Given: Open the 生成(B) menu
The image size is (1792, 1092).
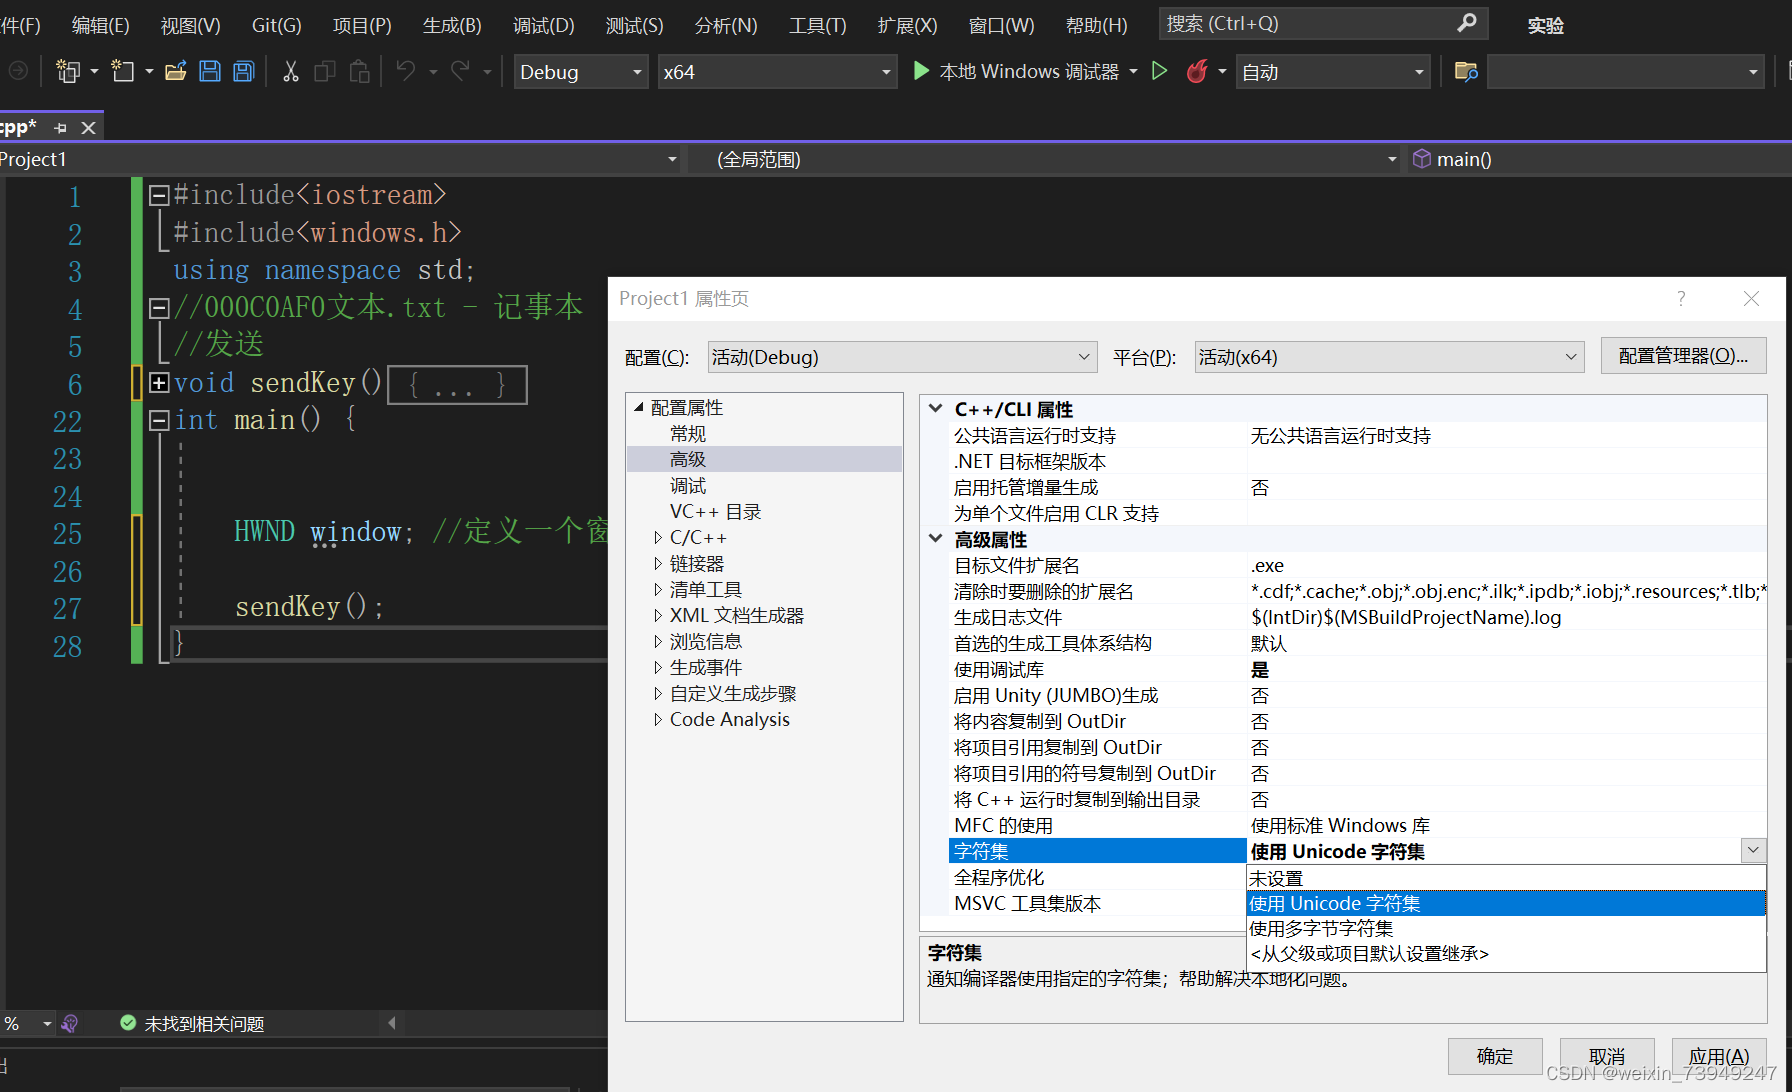Looking at the screenshot, I should pos(451,25).
